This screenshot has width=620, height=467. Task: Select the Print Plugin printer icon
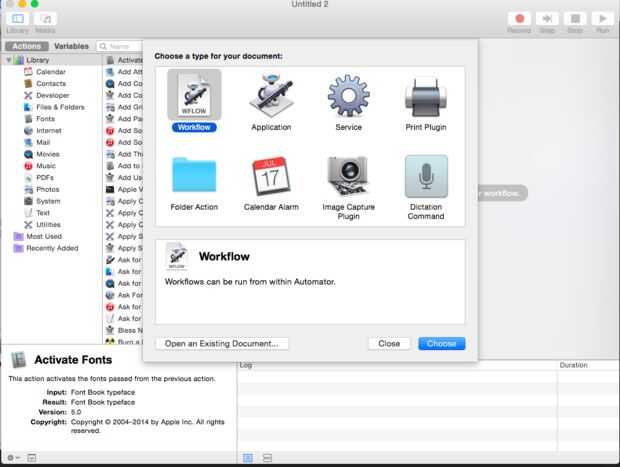tap(426, 96)
